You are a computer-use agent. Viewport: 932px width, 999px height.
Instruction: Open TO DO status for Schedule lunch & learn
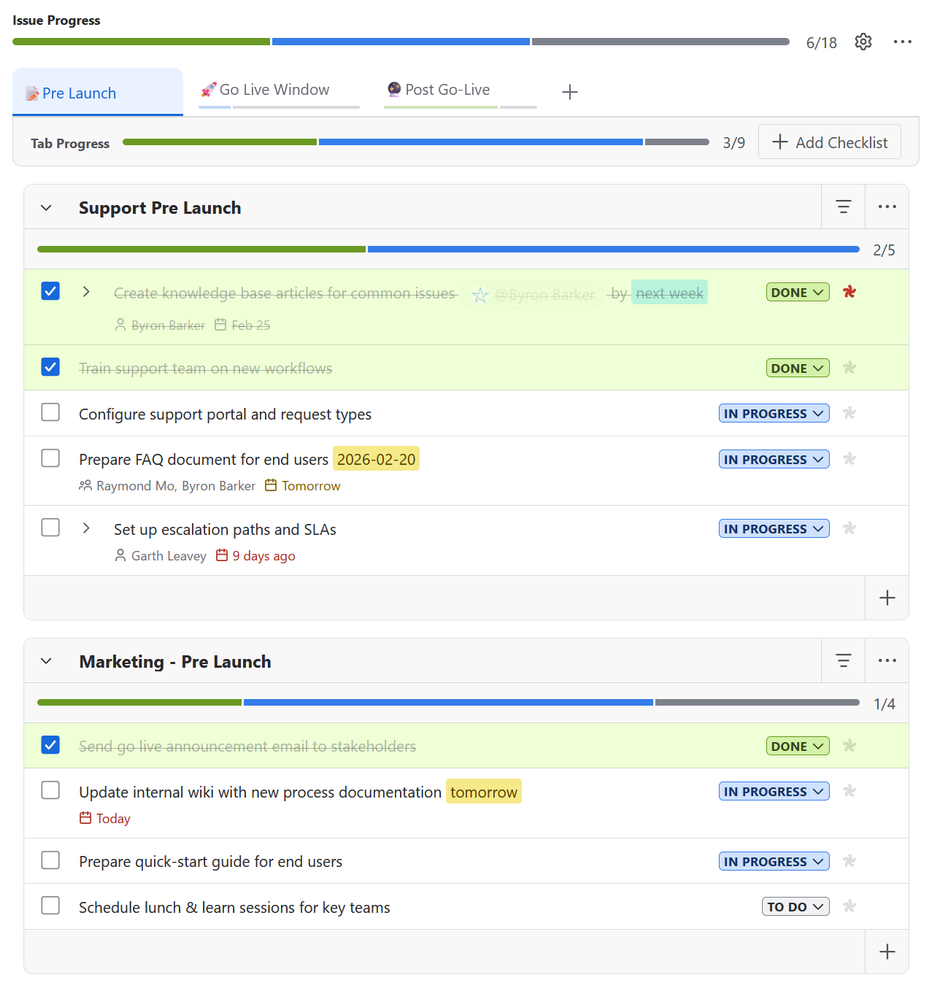pyautogui.click(x=796, y=907)
